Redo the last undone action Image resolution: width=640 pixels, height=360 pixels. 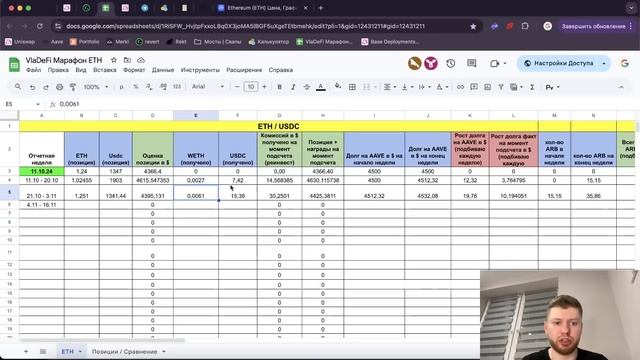point(46,87)
